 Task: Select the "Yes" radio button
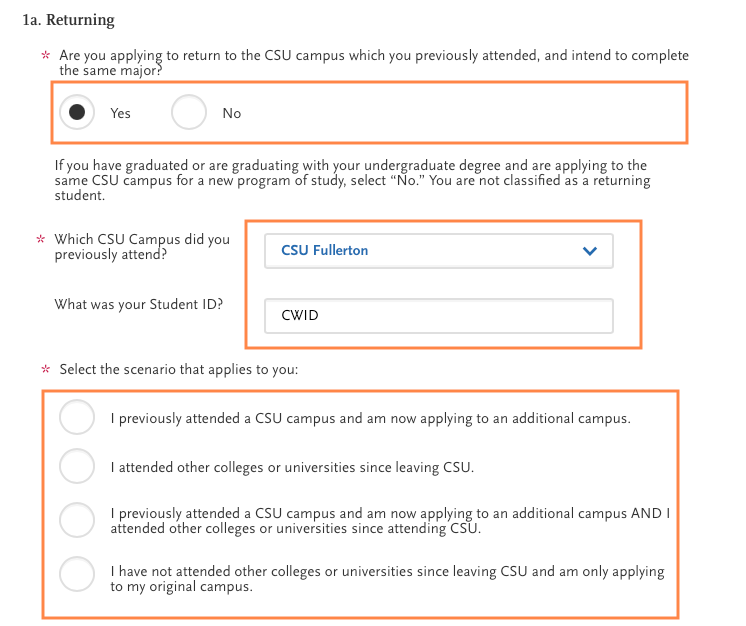[76, 113]
